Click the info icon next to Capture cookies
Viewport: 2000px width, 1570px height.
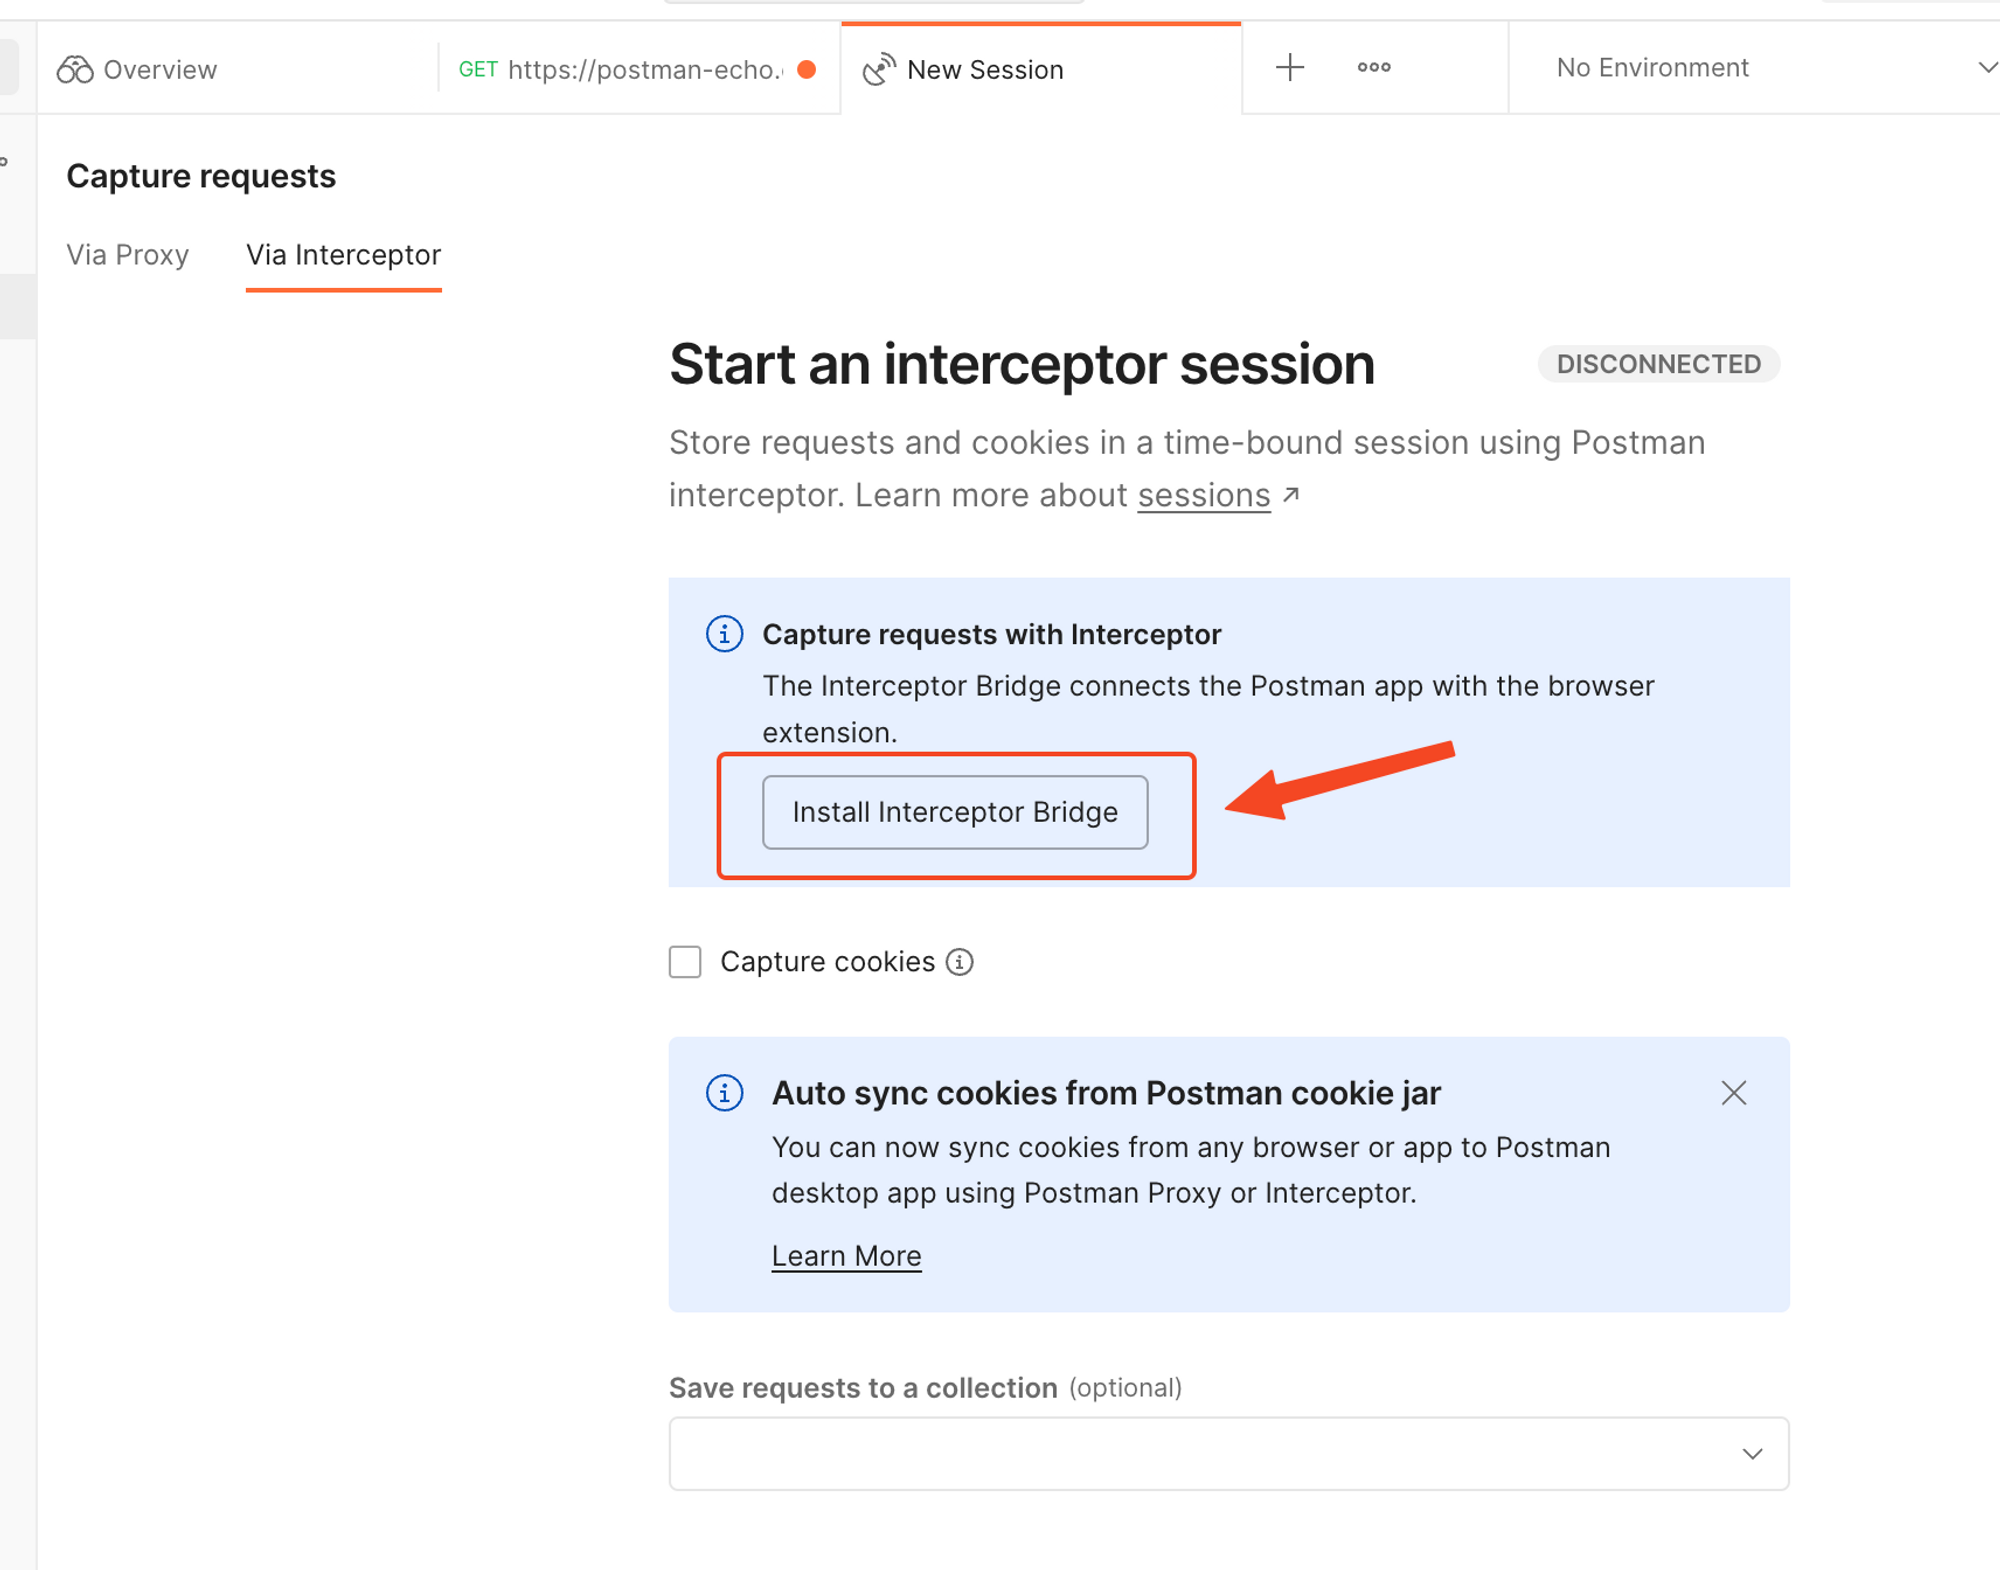[x=959, y=961]
